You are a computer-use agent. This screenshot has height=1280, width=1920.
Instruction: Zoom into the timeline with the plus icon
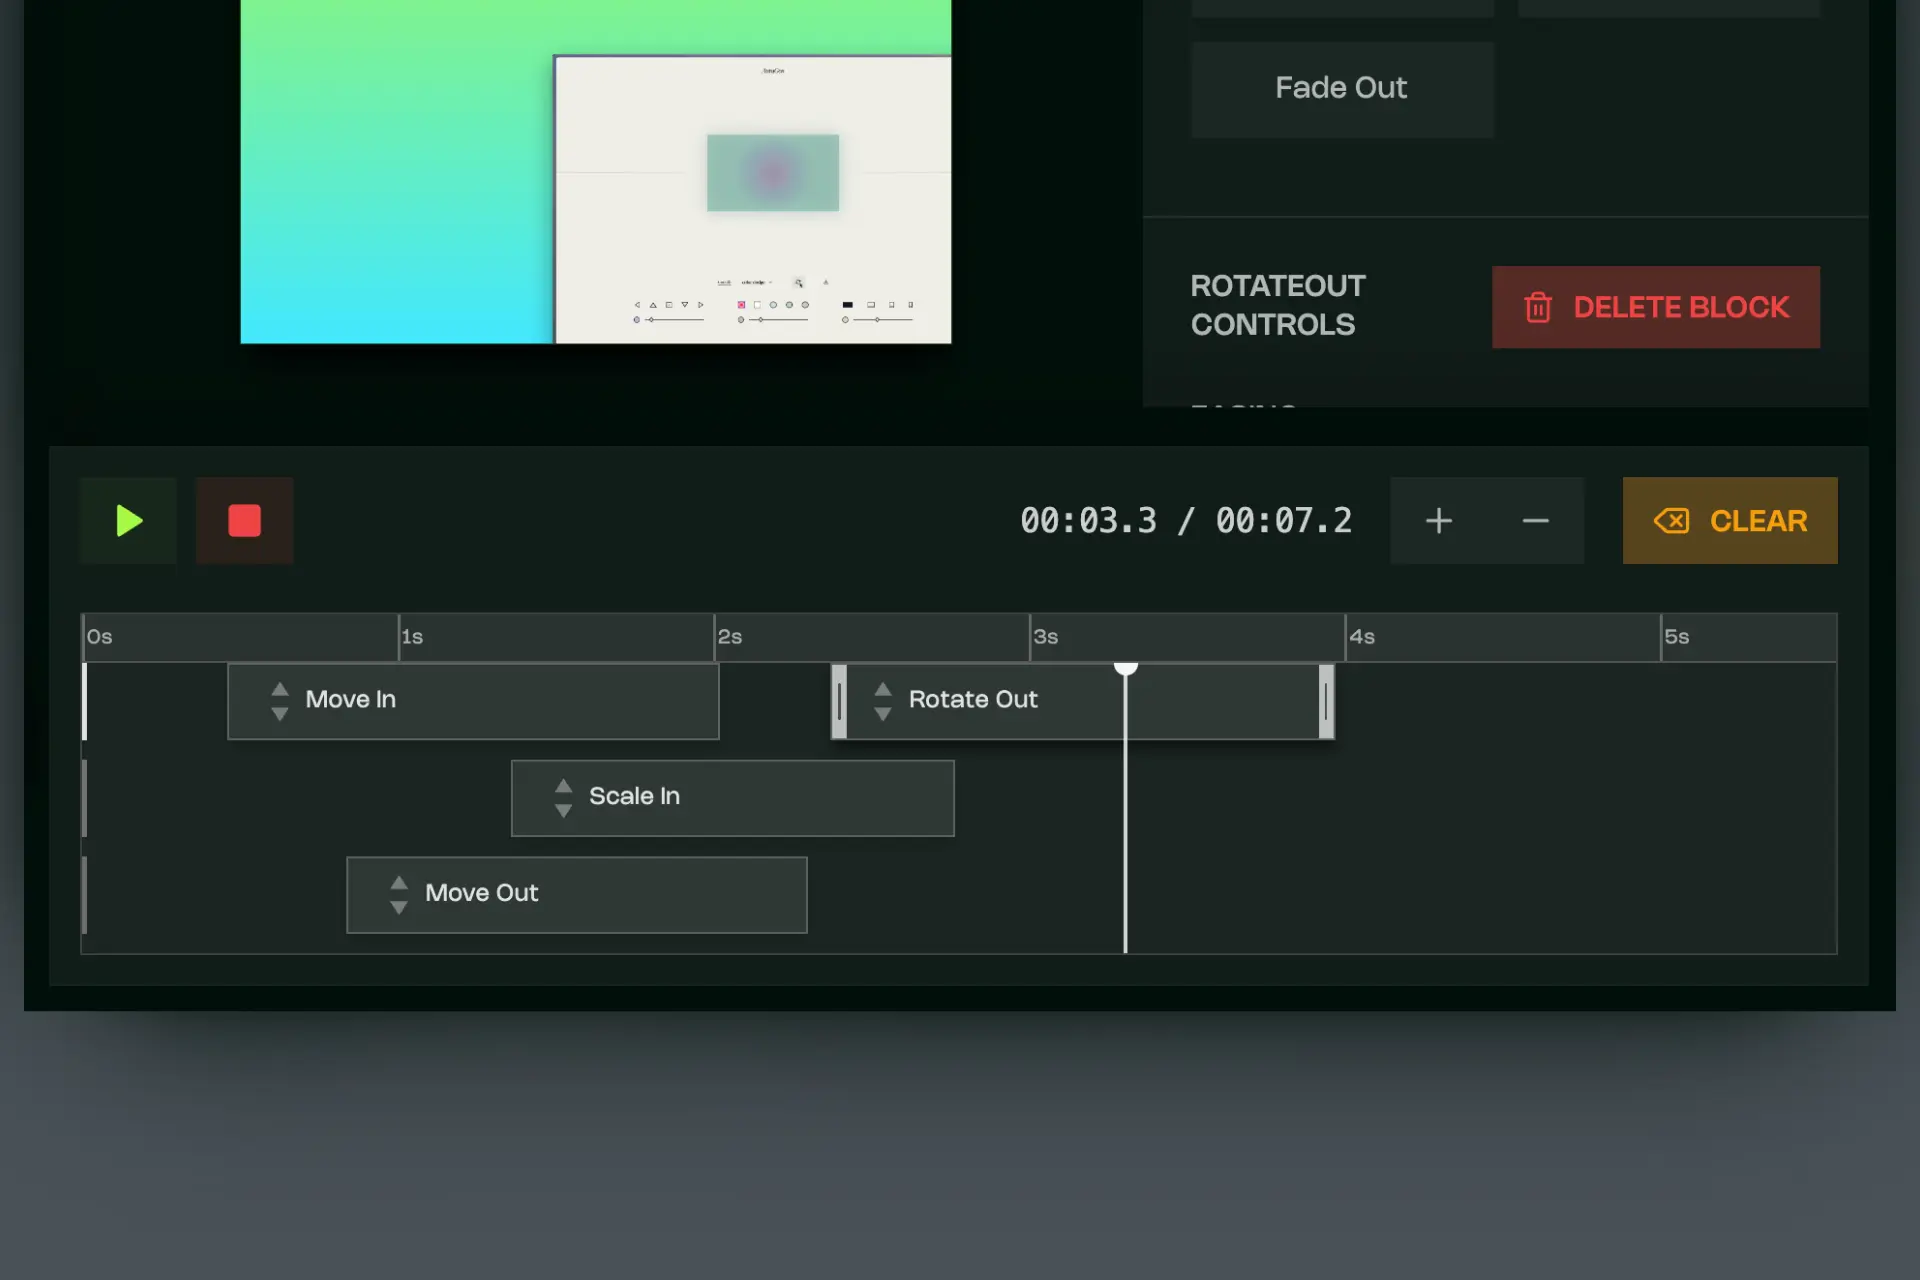click(1439, 520)
